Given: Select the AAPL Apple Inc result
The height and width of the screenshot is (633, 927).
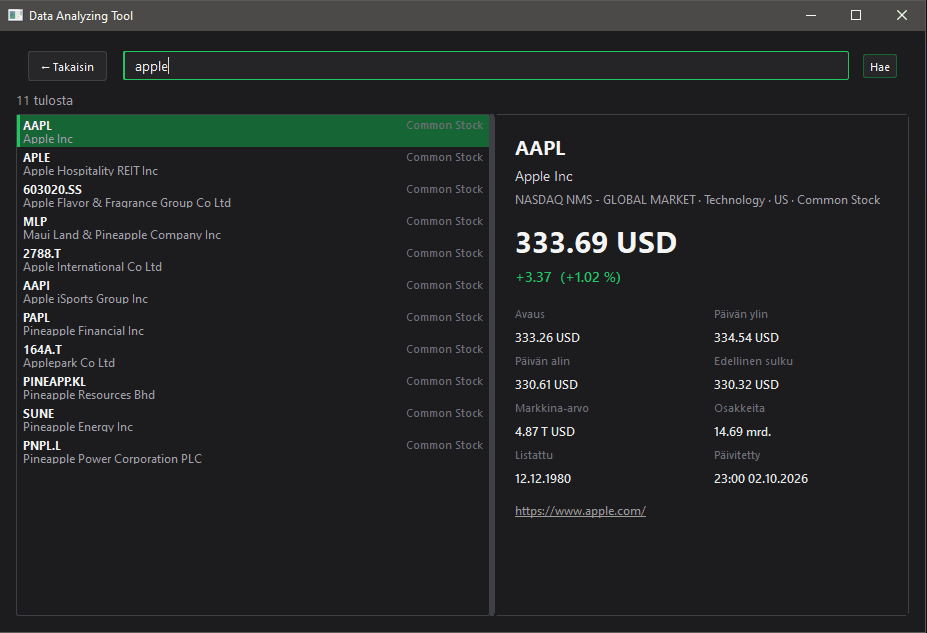Looking at the screenshot, I should (253, 131).
